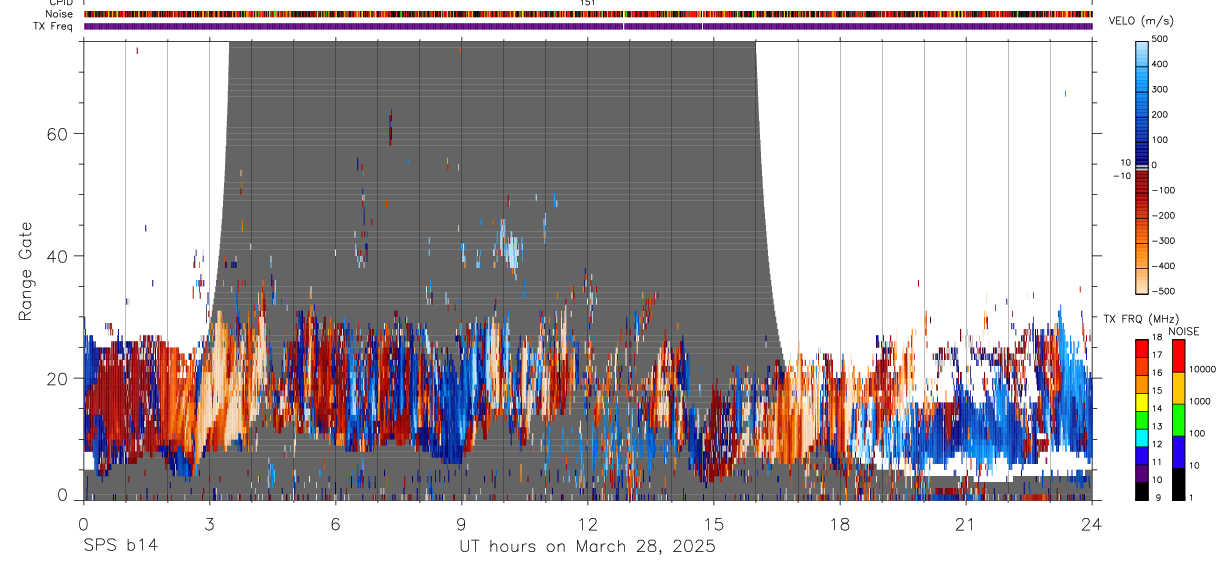
Task: Click the yellow 14–15 MHz frequency swatch
Action: click(1141, 402)
